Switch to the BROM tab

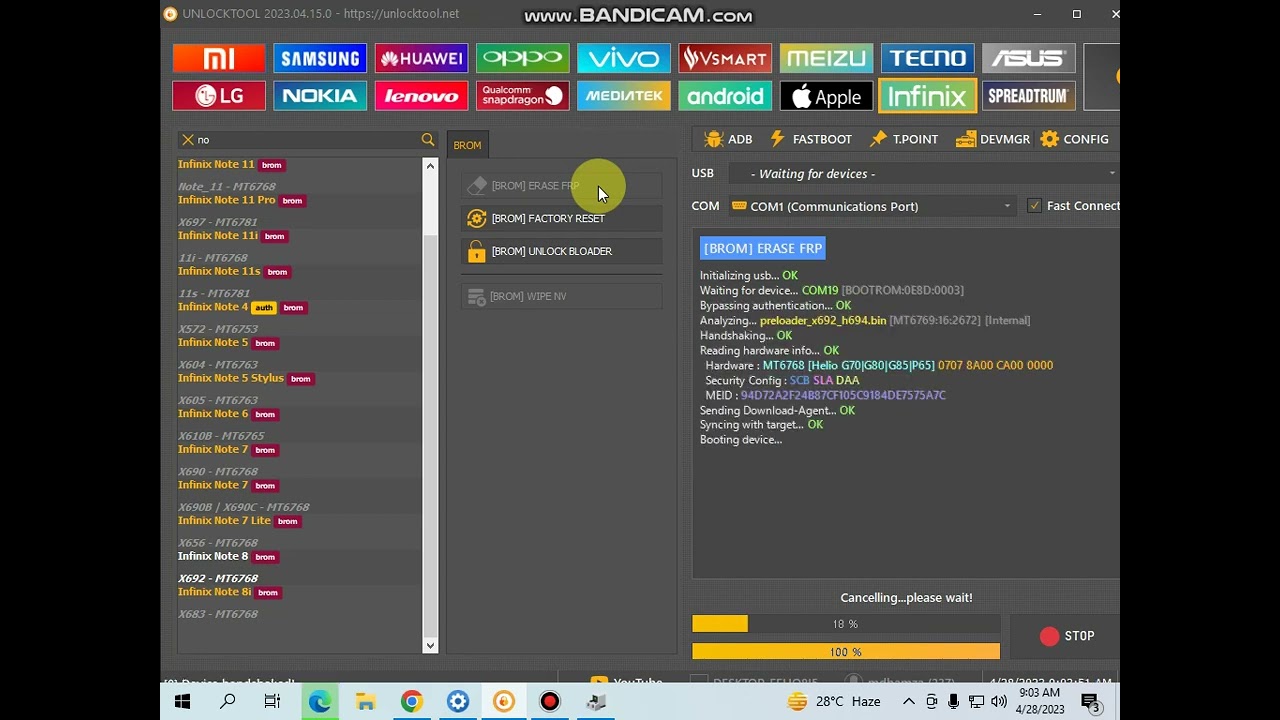click(x=467, y=145)
